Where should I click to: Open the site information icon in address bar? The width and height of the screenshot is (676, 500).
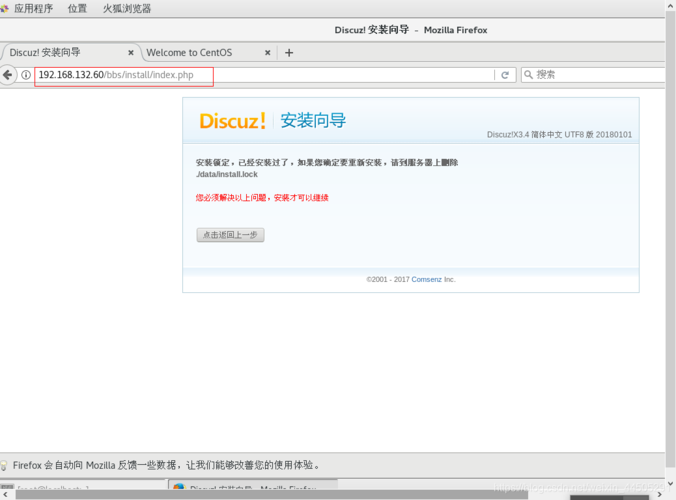pos(26,75)
